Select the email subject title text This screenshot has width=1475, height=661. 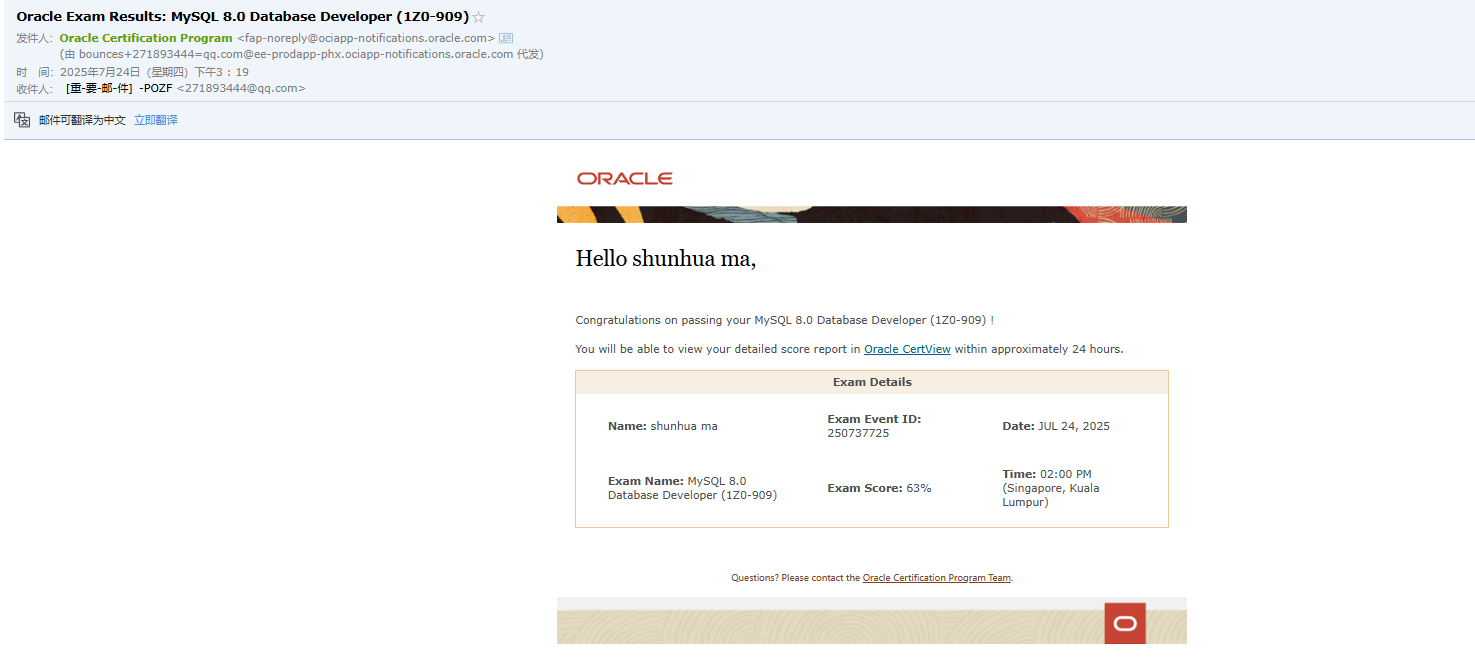coord(242,17)
